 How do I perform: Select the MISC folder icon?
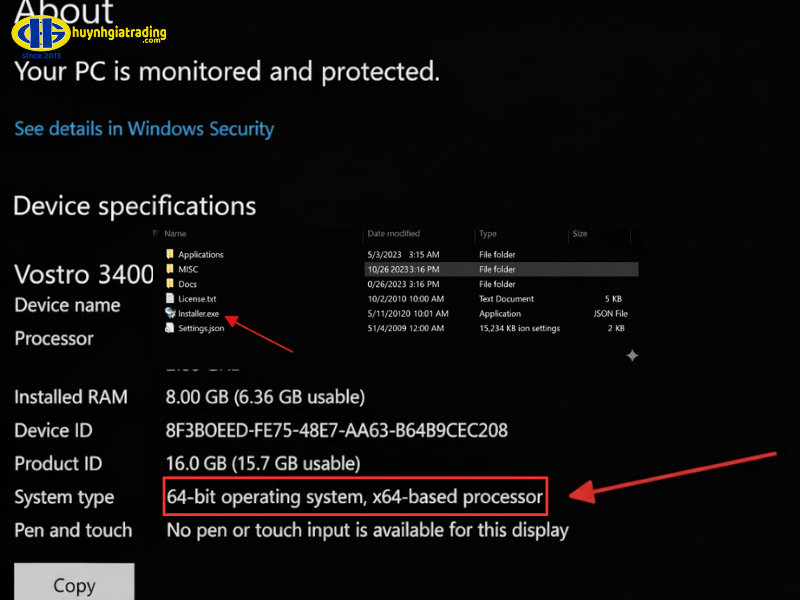click(170, 269)
